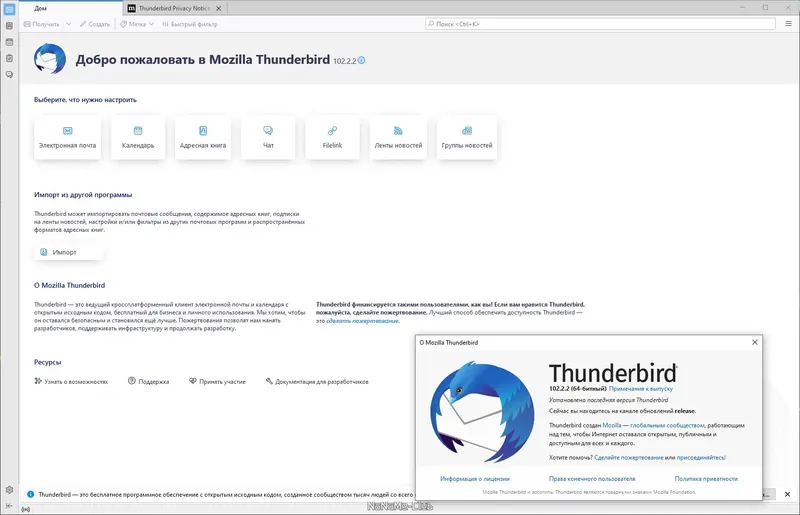Viewport: 800px width, 515px height.
Task: Open сделать пожертвование donation link
Action: coord(363,321)
